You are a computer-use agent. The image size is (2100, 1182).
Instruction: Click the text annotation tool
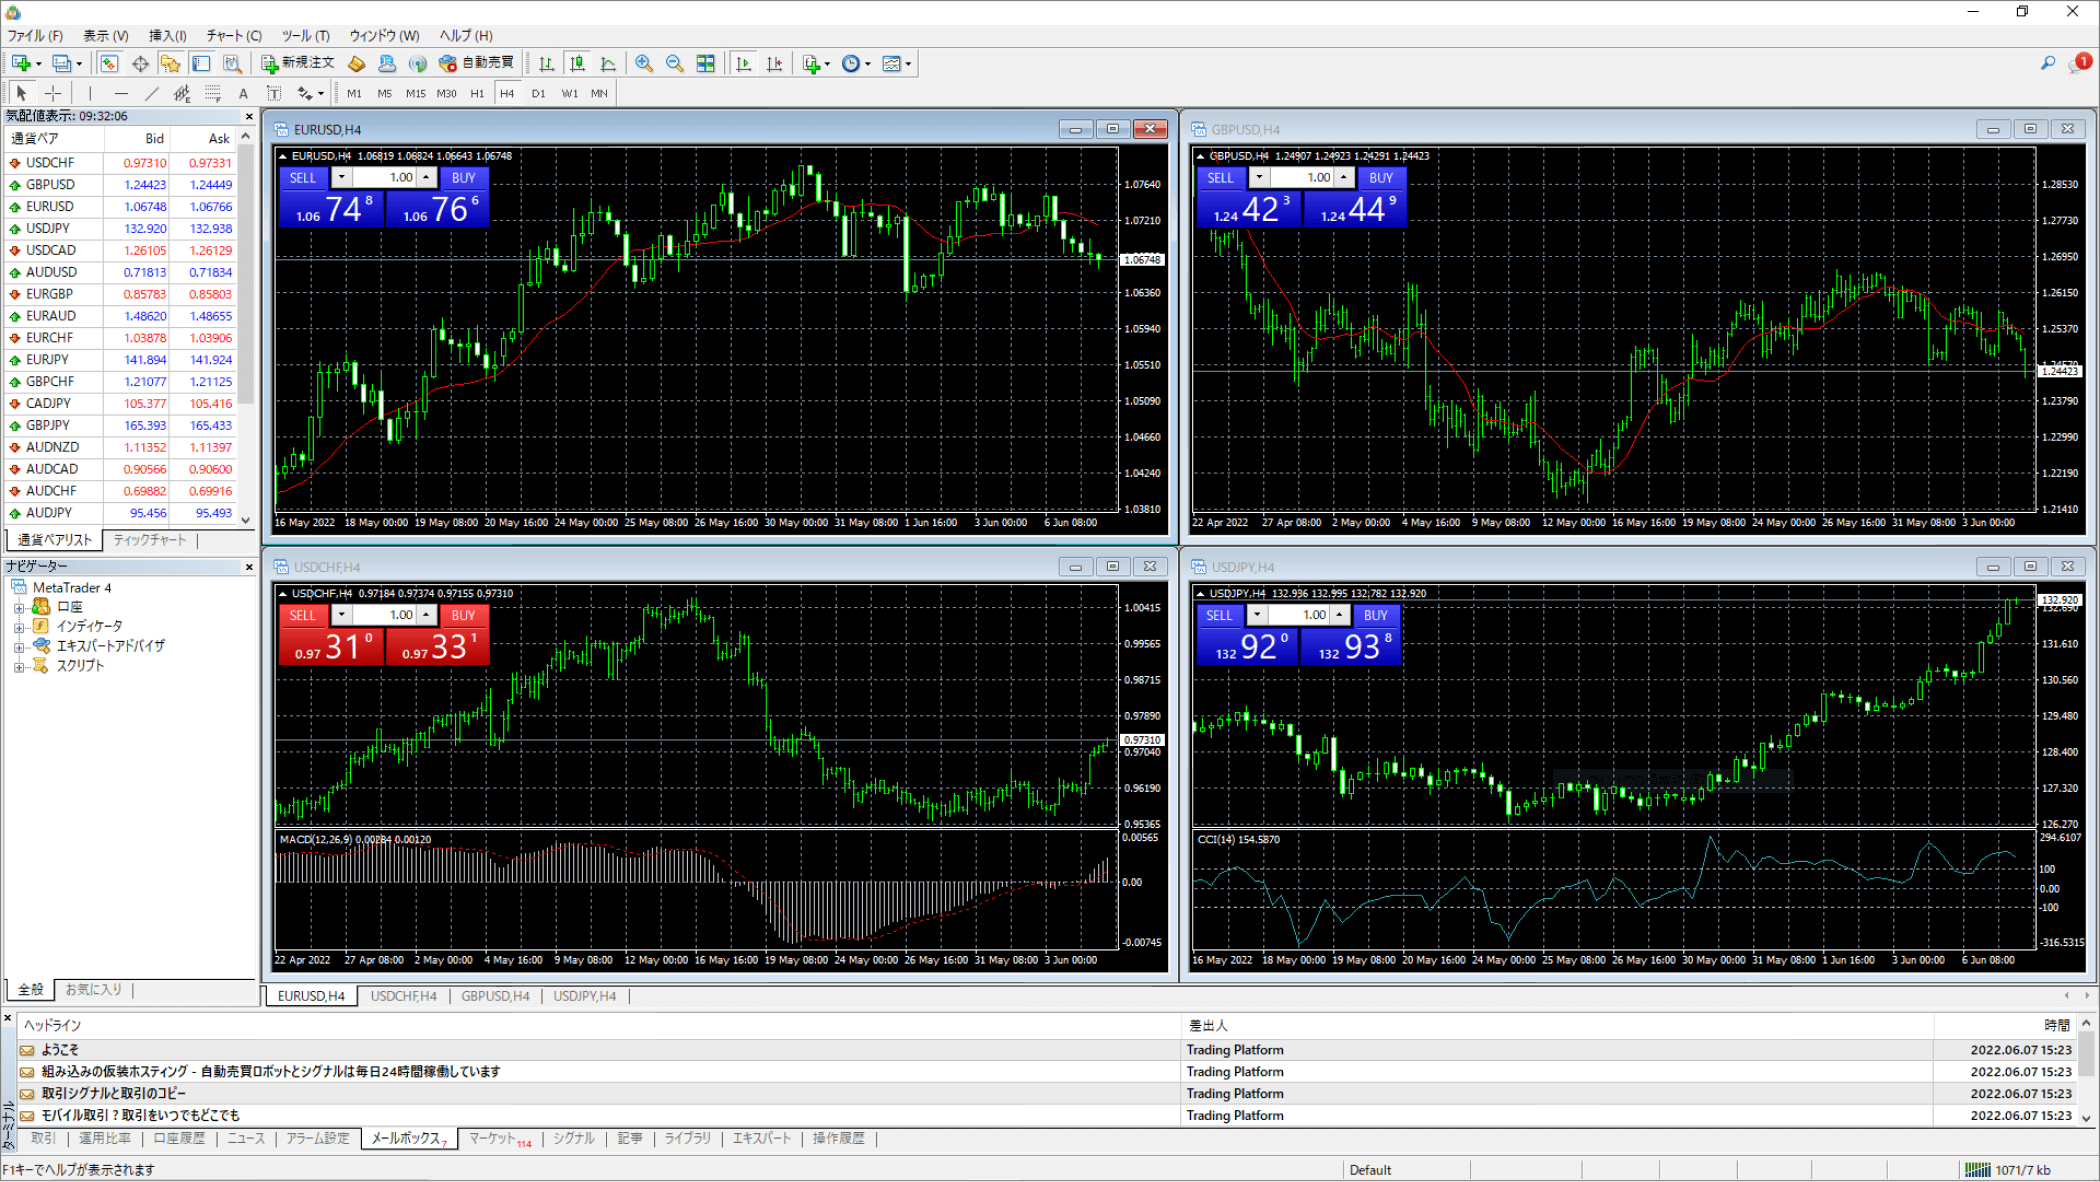point(243,93)
